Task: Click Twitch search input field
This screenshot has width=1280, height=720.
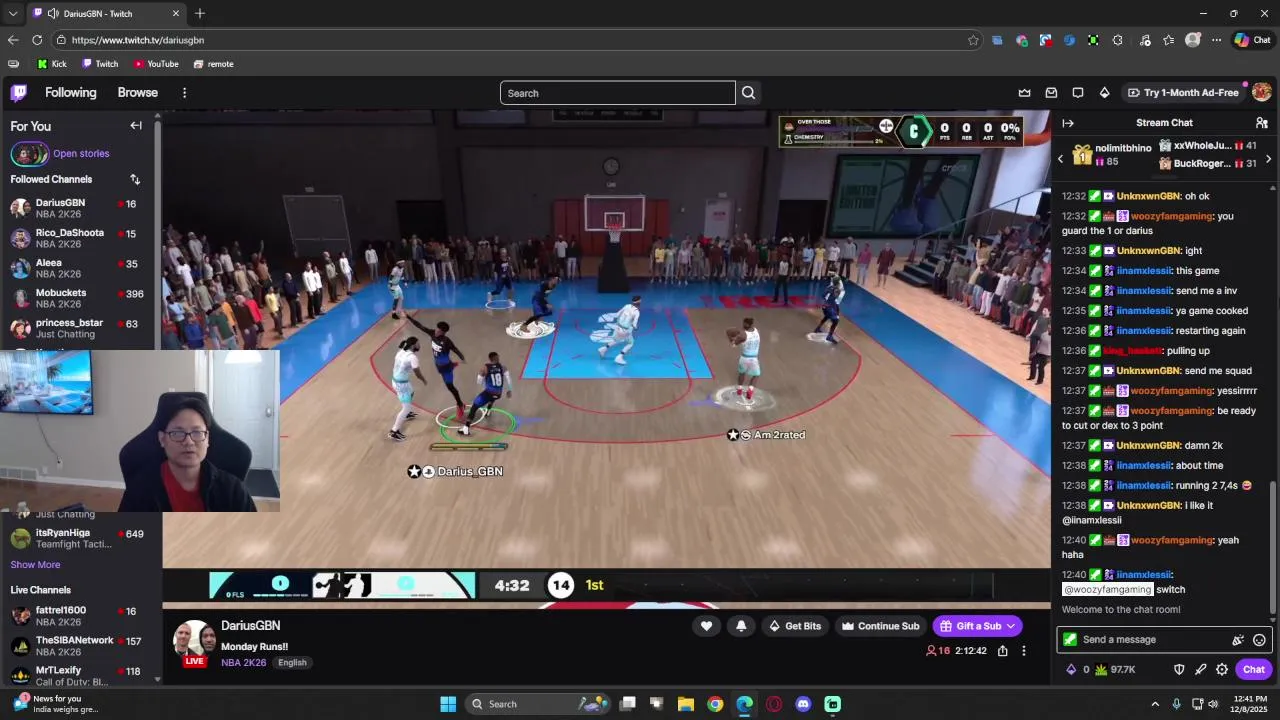Action: tap(618, 93)
